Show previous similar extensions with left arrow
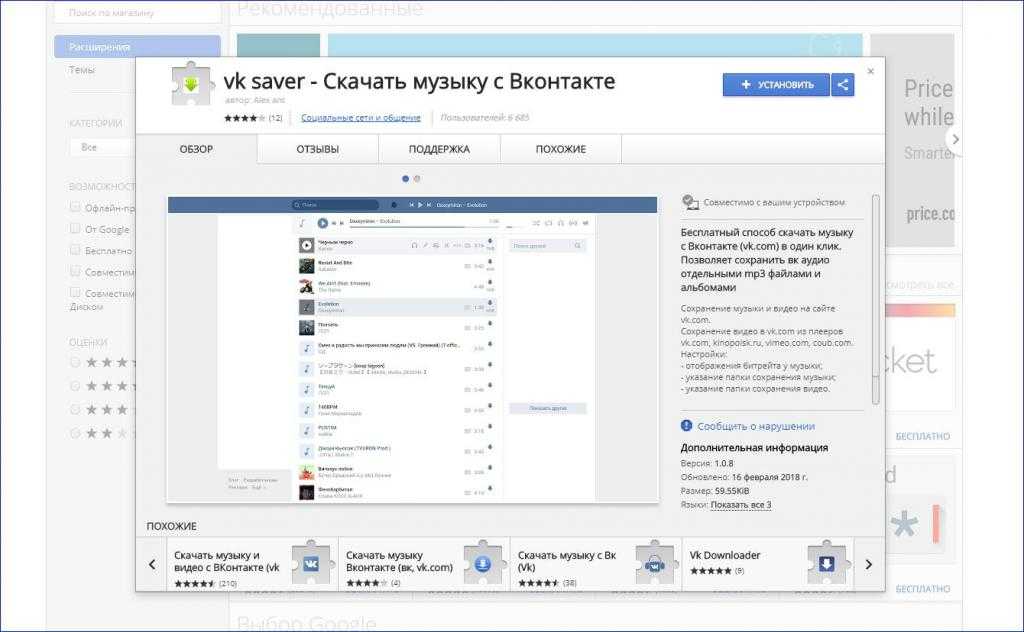 coord(152,564)
